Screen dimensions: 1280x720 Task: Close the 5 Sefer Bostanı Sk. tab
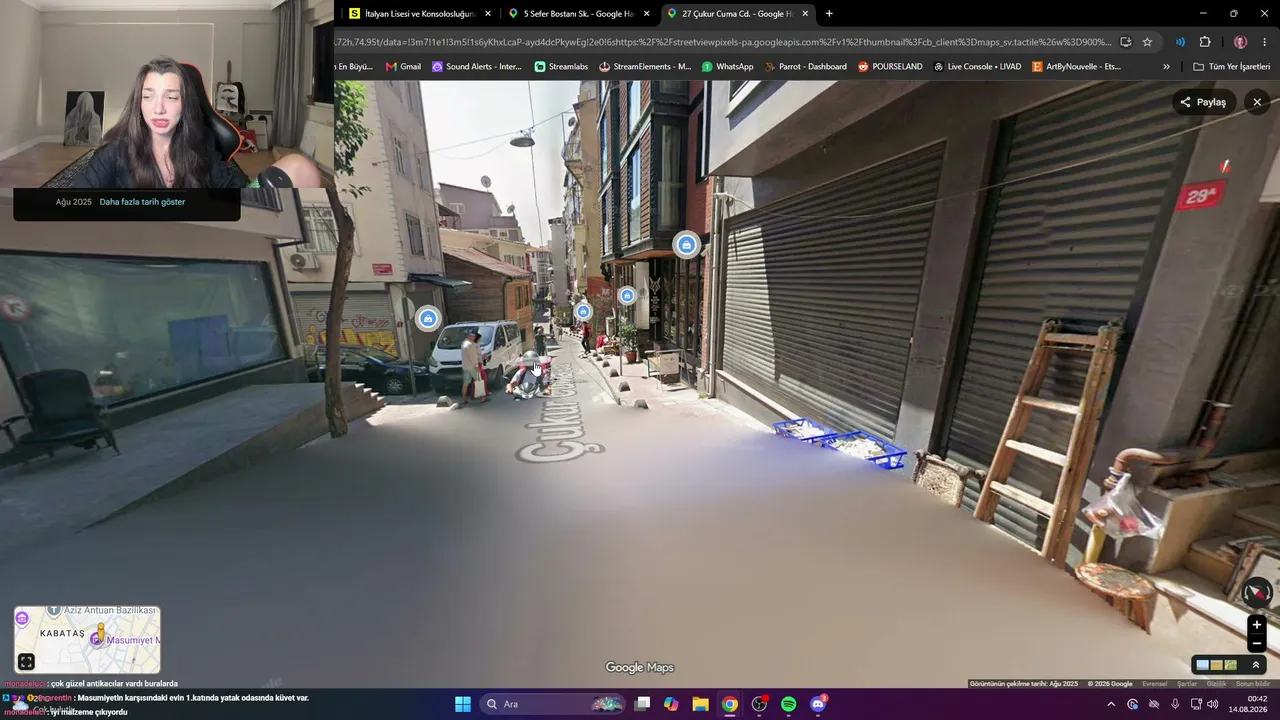pos(646,14)
